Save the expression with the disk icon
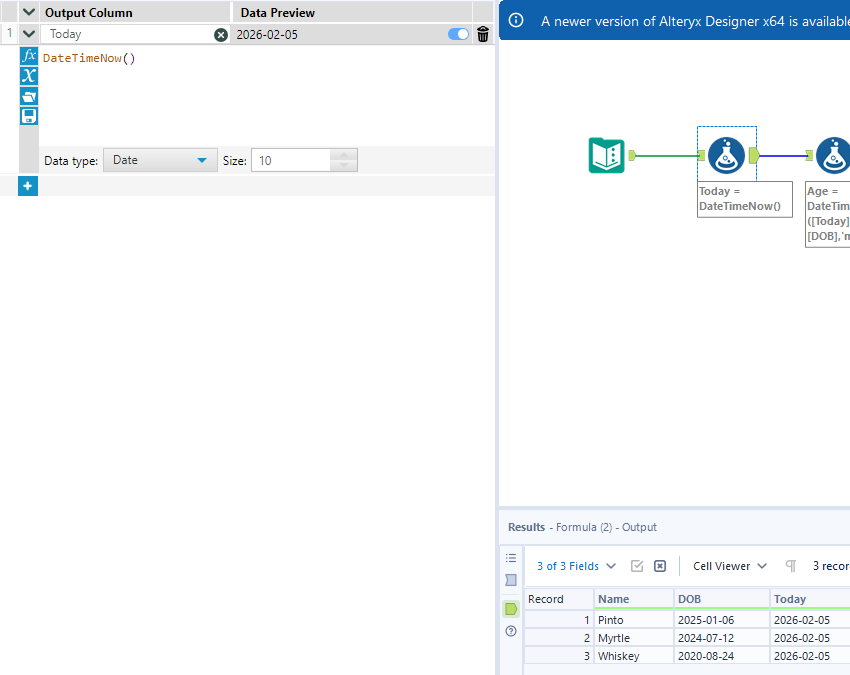 (x=29, y=116)
